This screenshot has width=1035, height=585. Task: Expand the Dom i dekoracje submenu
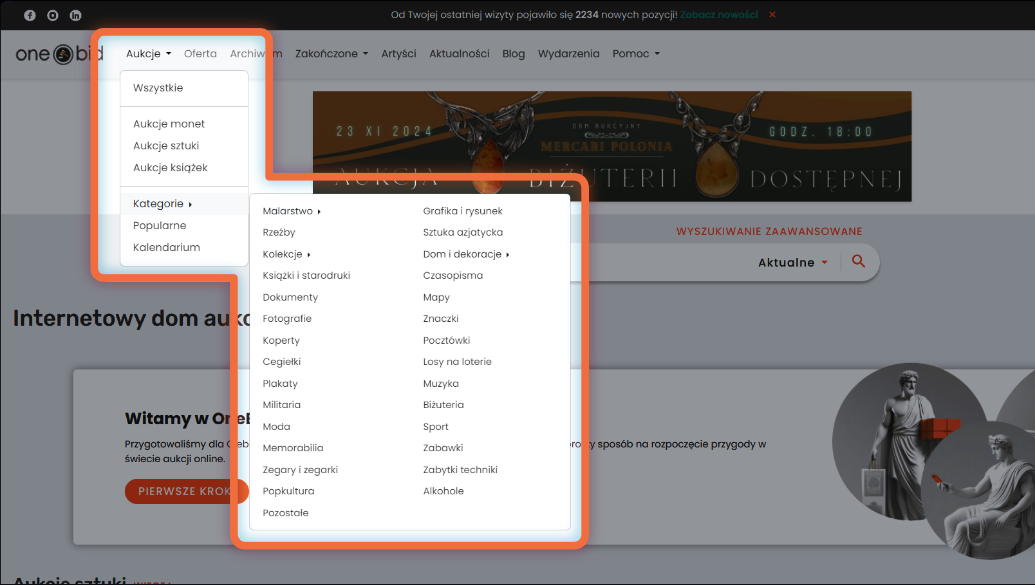pos(466,254)
